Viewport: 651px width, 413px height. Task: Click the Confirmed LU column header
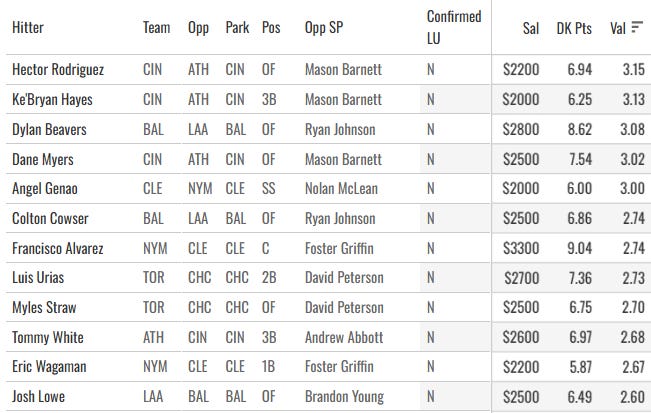click(x=454, y=27)
